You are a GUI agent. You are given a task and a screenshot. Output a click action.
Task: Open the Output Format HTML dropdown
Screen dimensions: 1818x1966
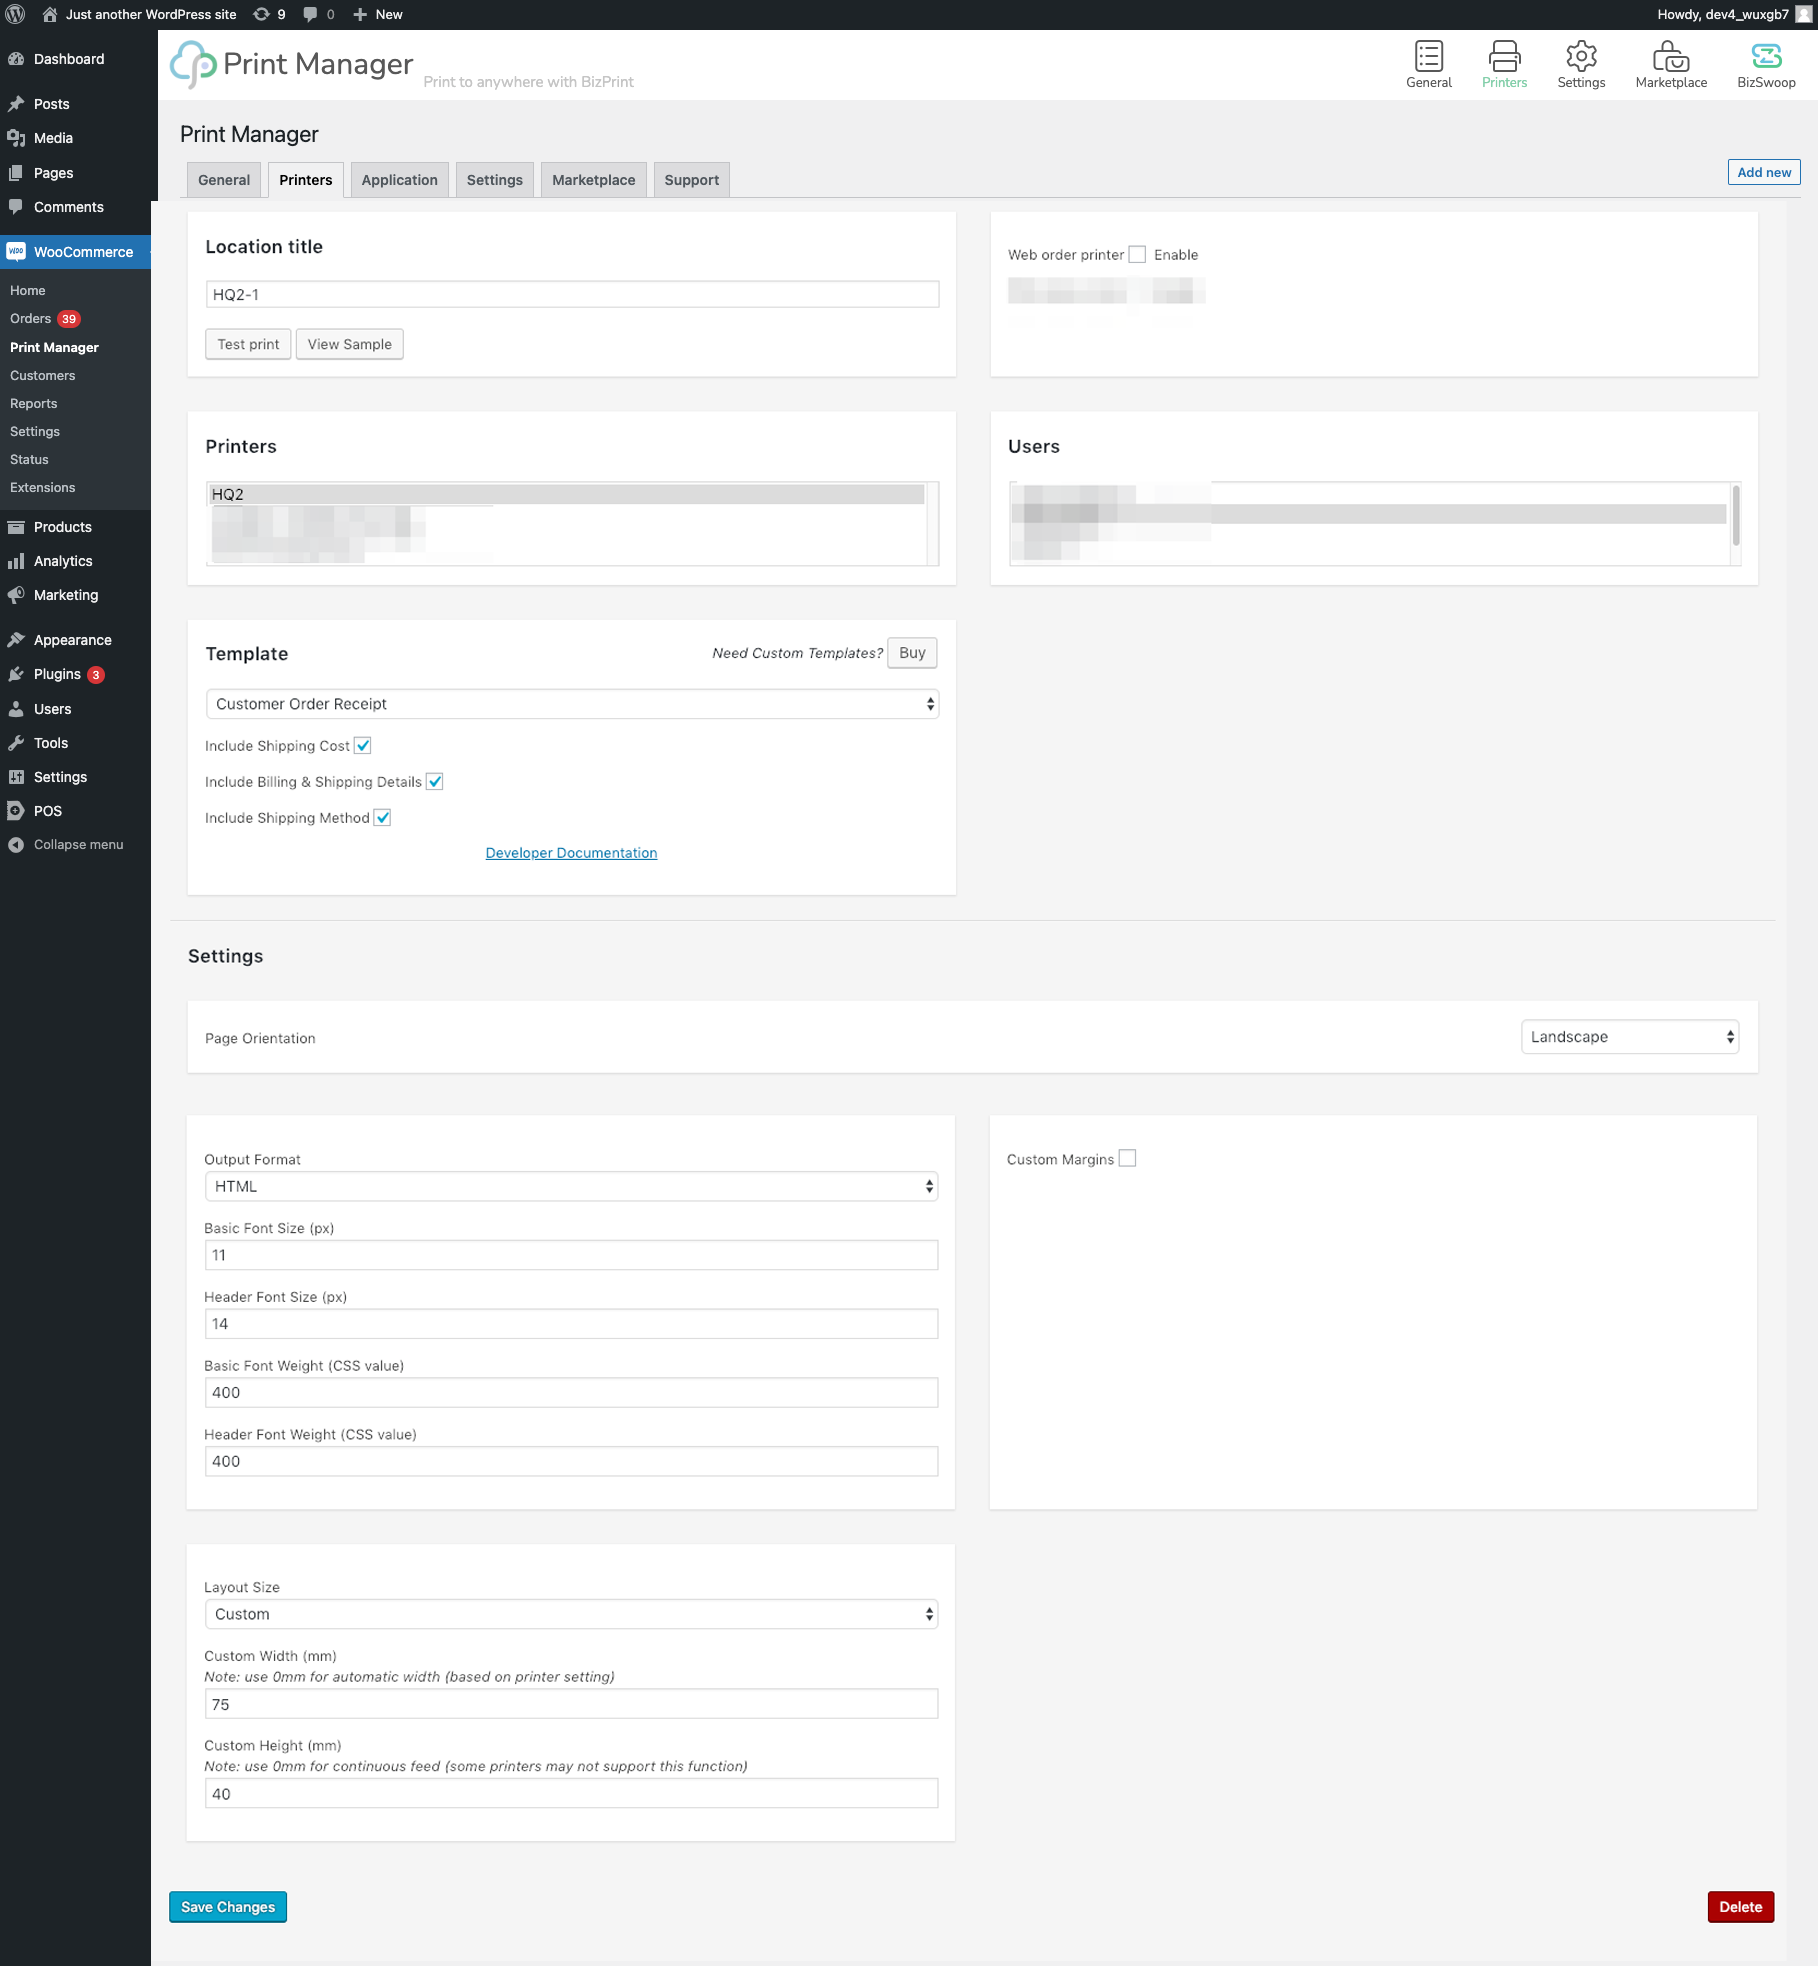coord(571,1186)
